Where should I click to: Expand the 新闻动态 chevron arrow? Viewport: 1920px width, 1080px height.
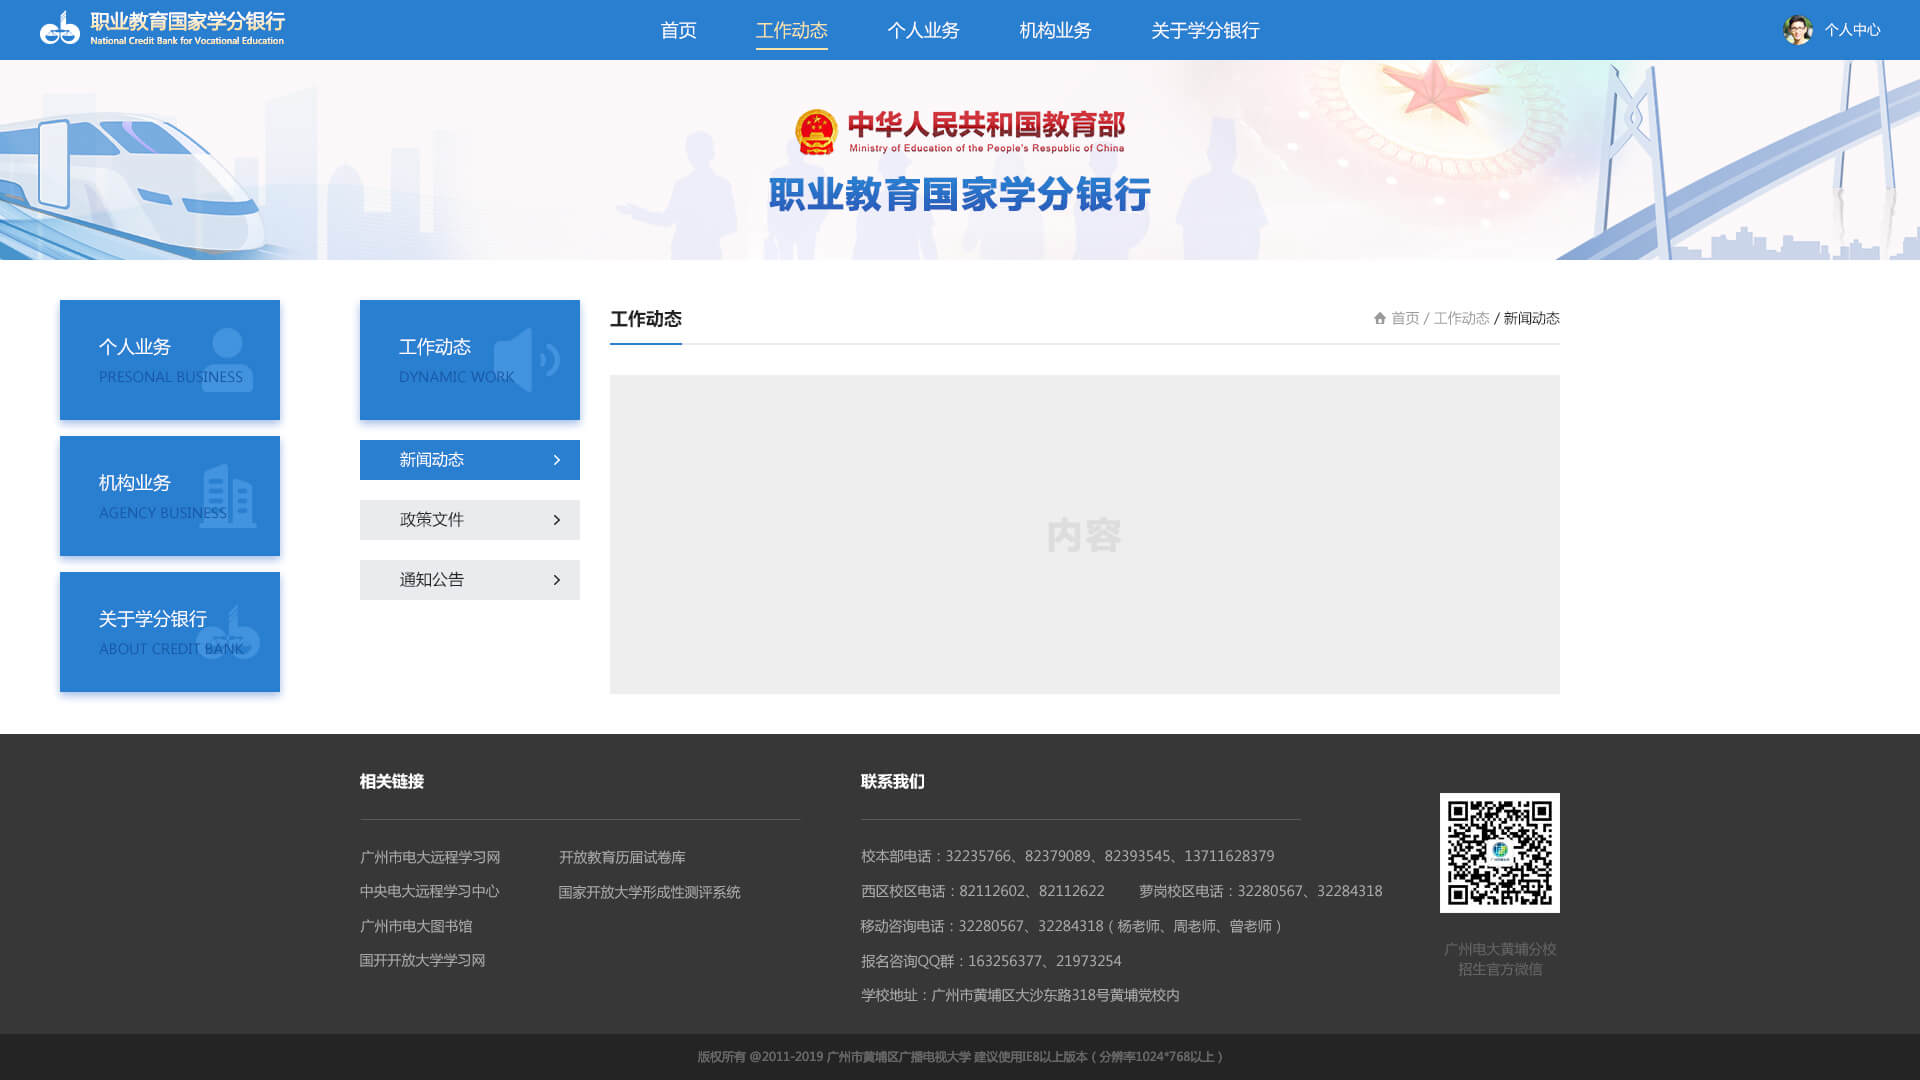pos(557,460)
